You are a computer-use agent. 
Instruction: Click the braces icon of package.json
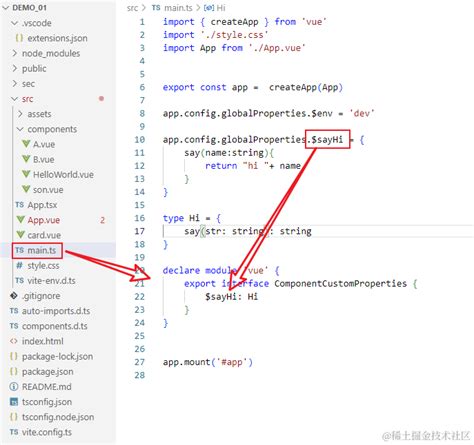(x=14, y=371)
